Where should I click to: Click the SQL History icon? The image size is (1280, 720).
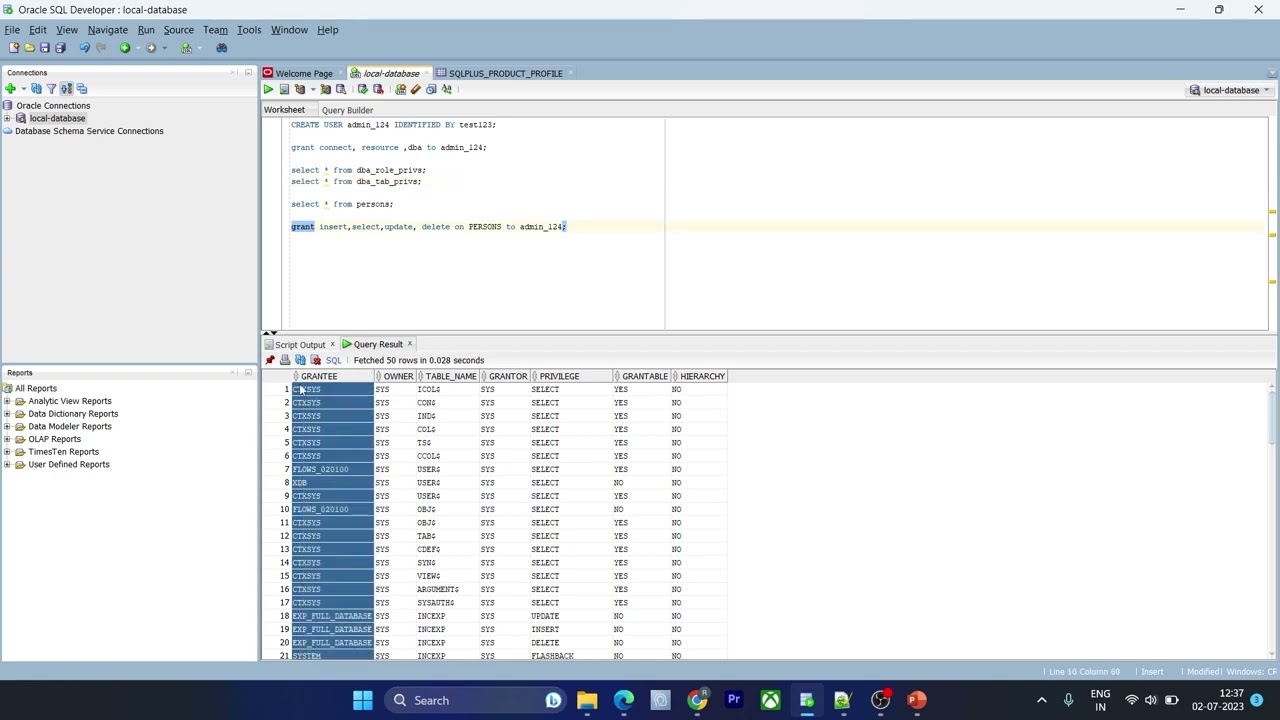(432, 89)
